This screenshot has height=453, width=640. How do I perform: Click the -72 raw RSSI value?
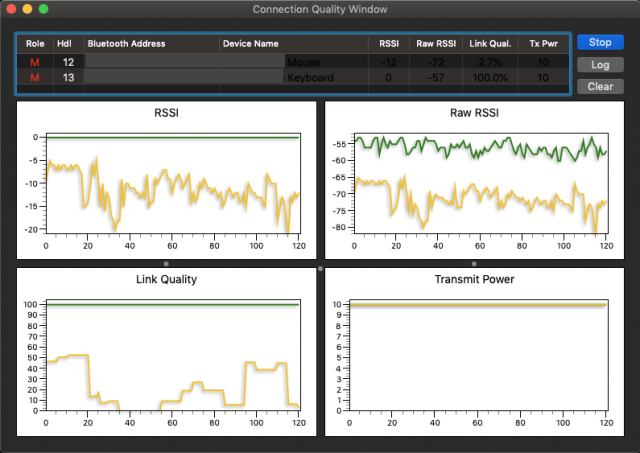[436, 62]
